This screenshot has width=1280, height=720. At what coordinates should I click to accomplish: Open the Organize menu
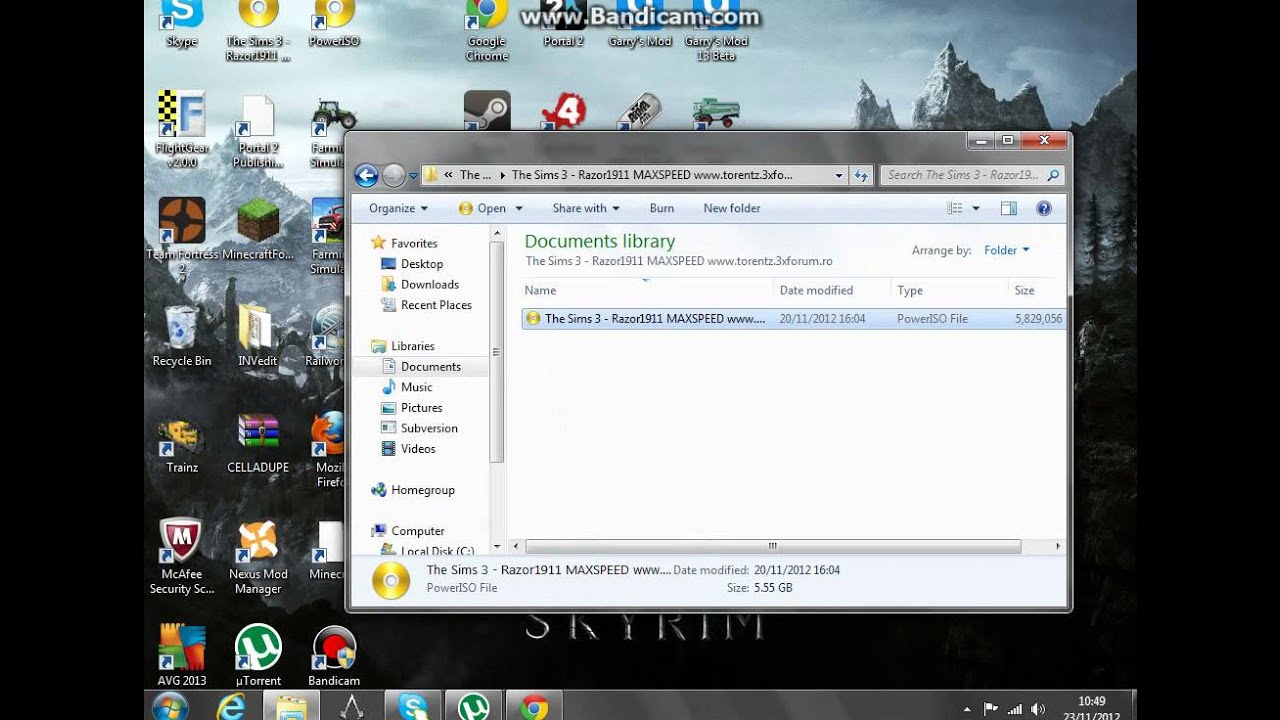[x=398, y=208]
